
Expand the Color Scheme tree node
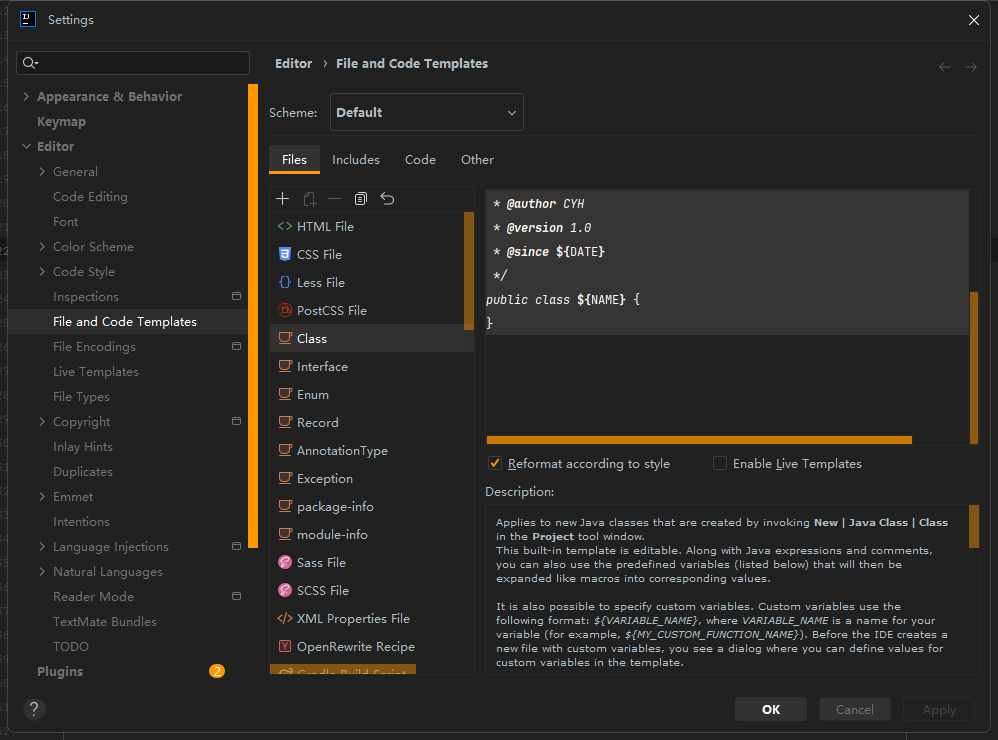[x=42, y=247]
